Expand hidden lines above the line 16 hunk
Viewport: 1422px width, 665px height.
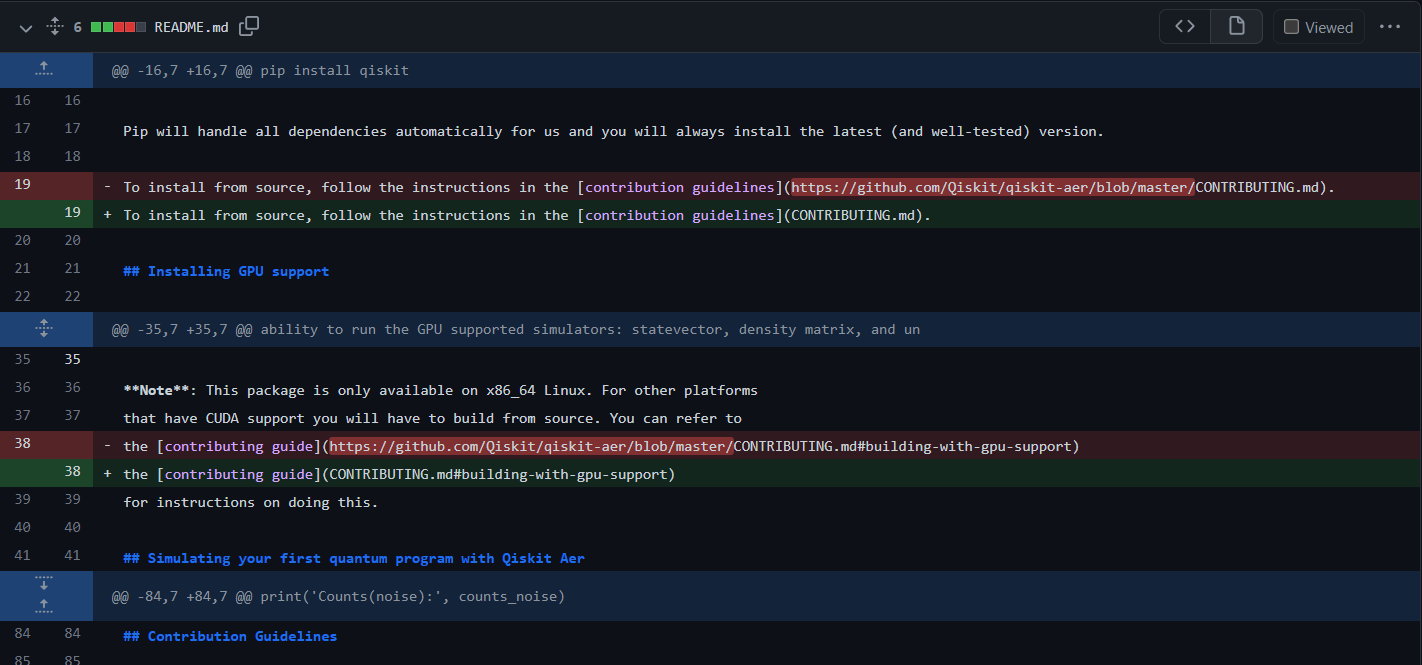44,70
